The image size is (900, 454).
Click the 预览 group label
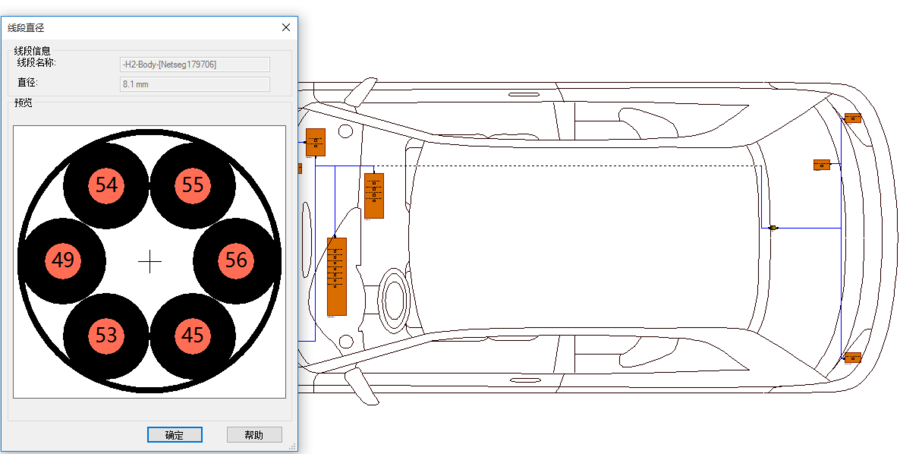[24, 103]
